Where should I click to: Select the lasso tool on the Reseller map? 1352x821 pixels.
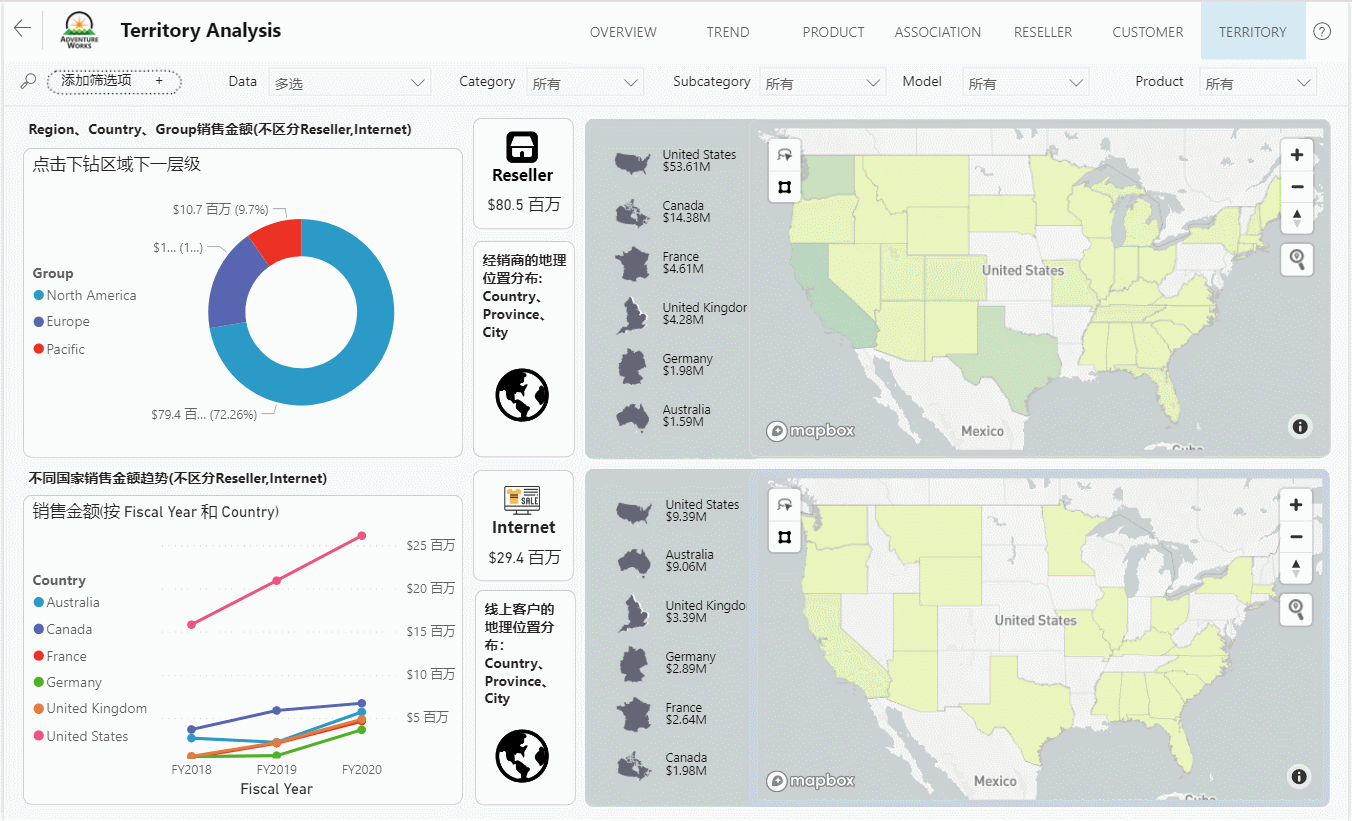784,155
